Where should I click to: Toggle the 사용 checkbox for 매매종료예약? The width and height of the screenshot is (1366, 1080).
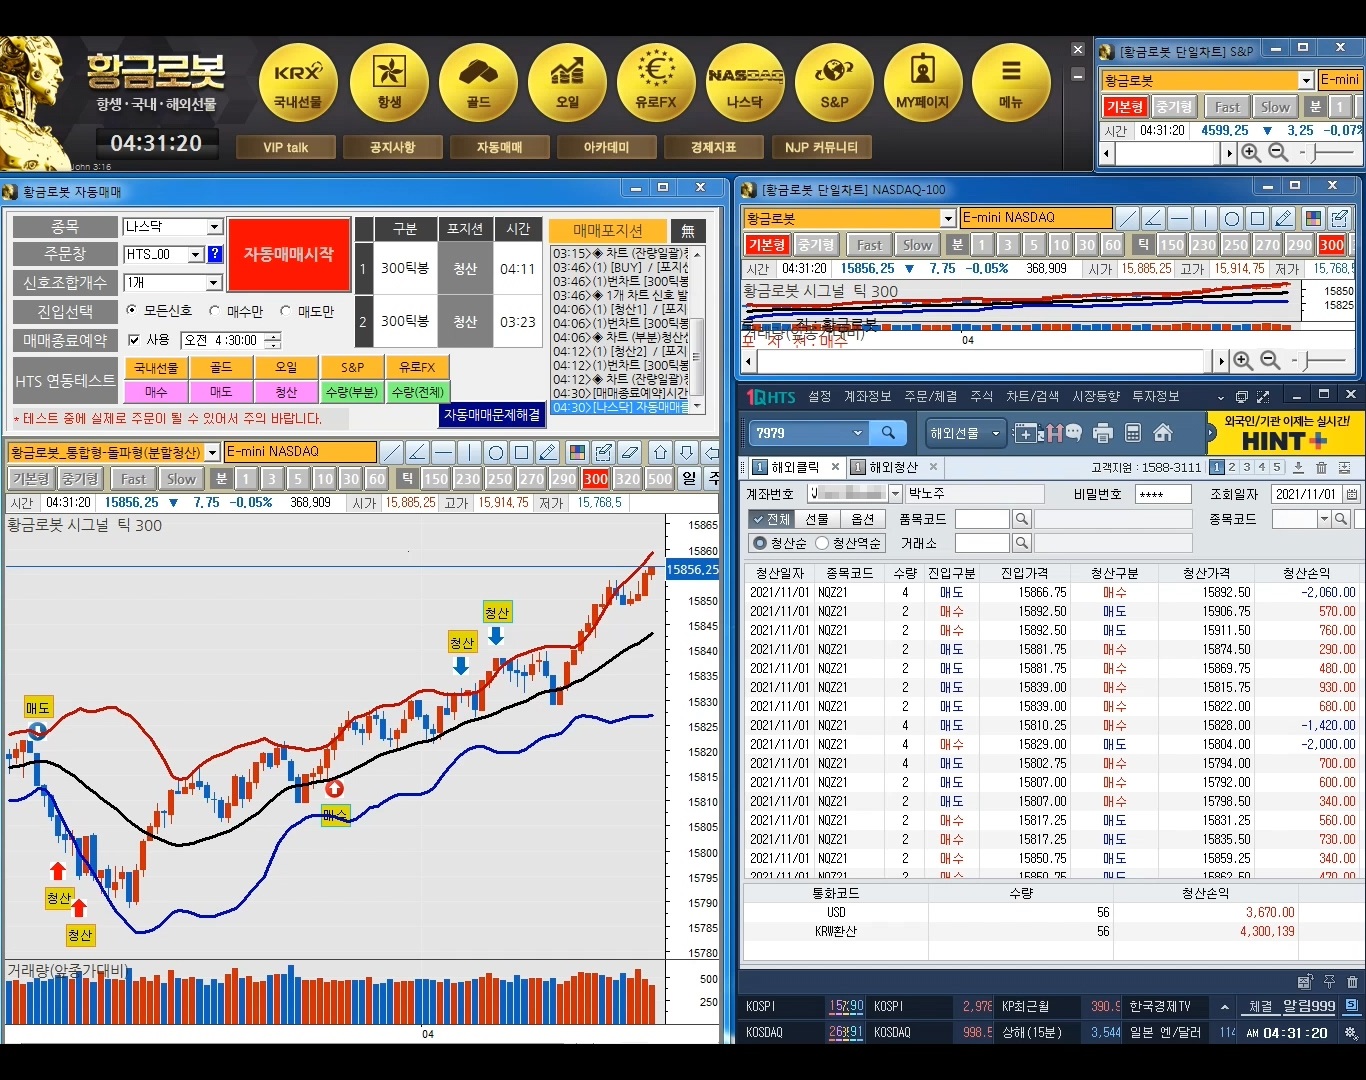pyautogui.click(x=134, y=341)
